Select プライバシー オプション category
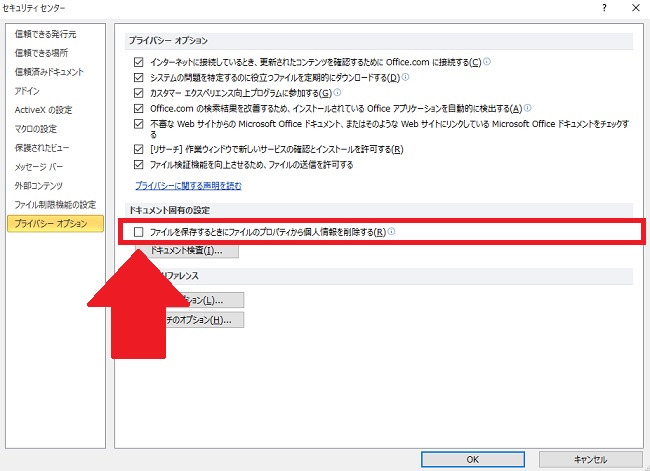Screen dimensions: 650x471 (x=56, y=223)
